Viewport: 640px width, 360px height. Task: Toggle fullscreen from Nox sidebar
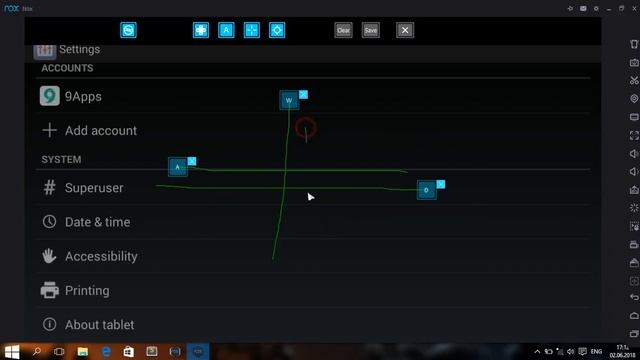click(x=634, y=135)
